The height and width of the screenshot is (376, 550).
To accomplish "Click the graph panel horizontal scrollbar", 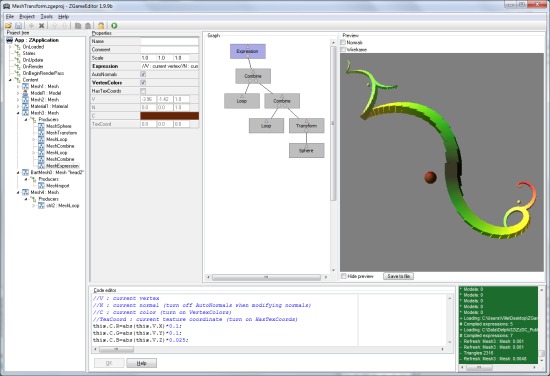I will pyautogui.click(x=267, y=277).
